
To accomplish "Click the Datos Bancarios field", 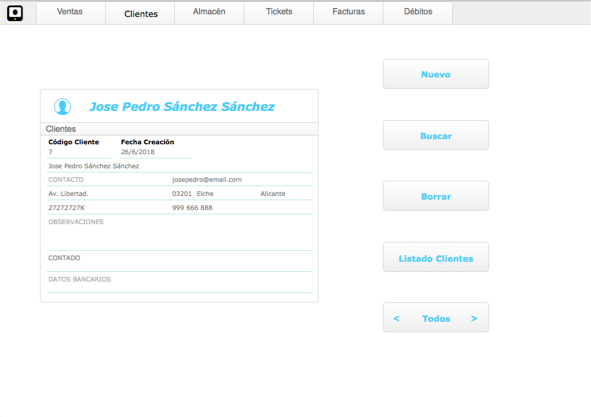I will point(179,284).
